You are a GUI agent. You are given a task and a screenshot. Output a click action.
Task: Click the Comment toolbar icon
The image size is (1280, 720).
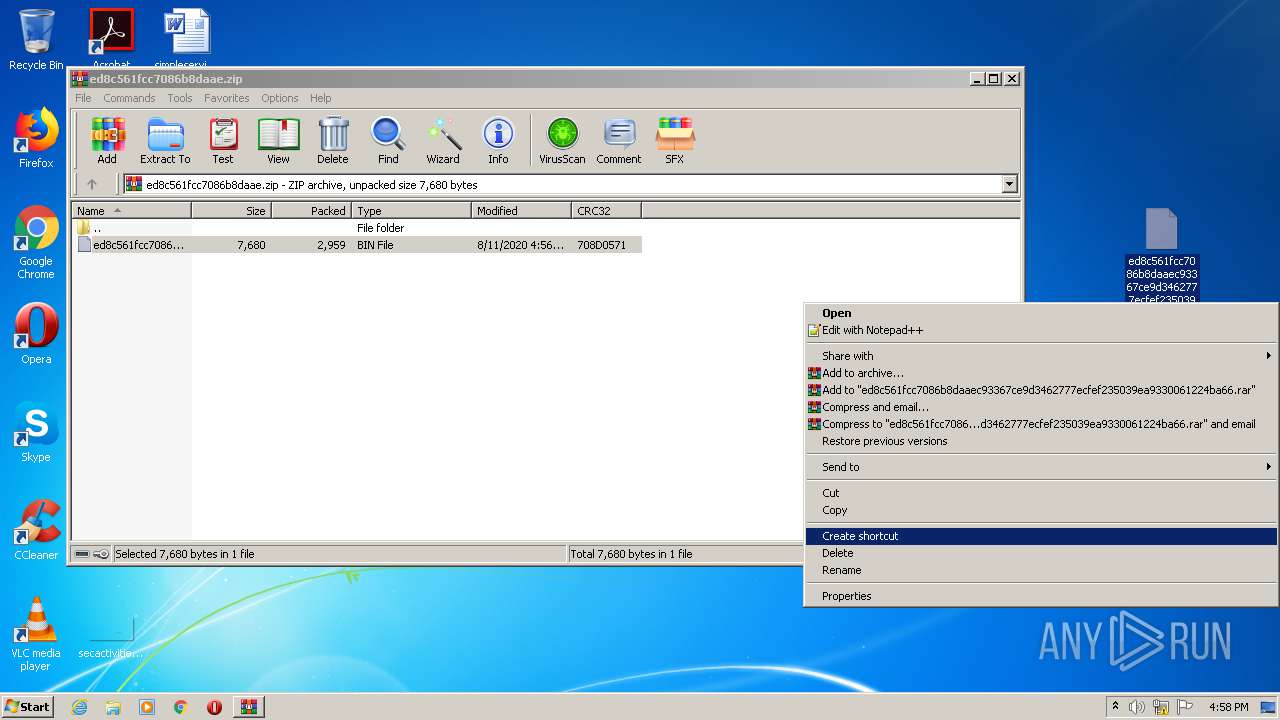click(619, 140)
